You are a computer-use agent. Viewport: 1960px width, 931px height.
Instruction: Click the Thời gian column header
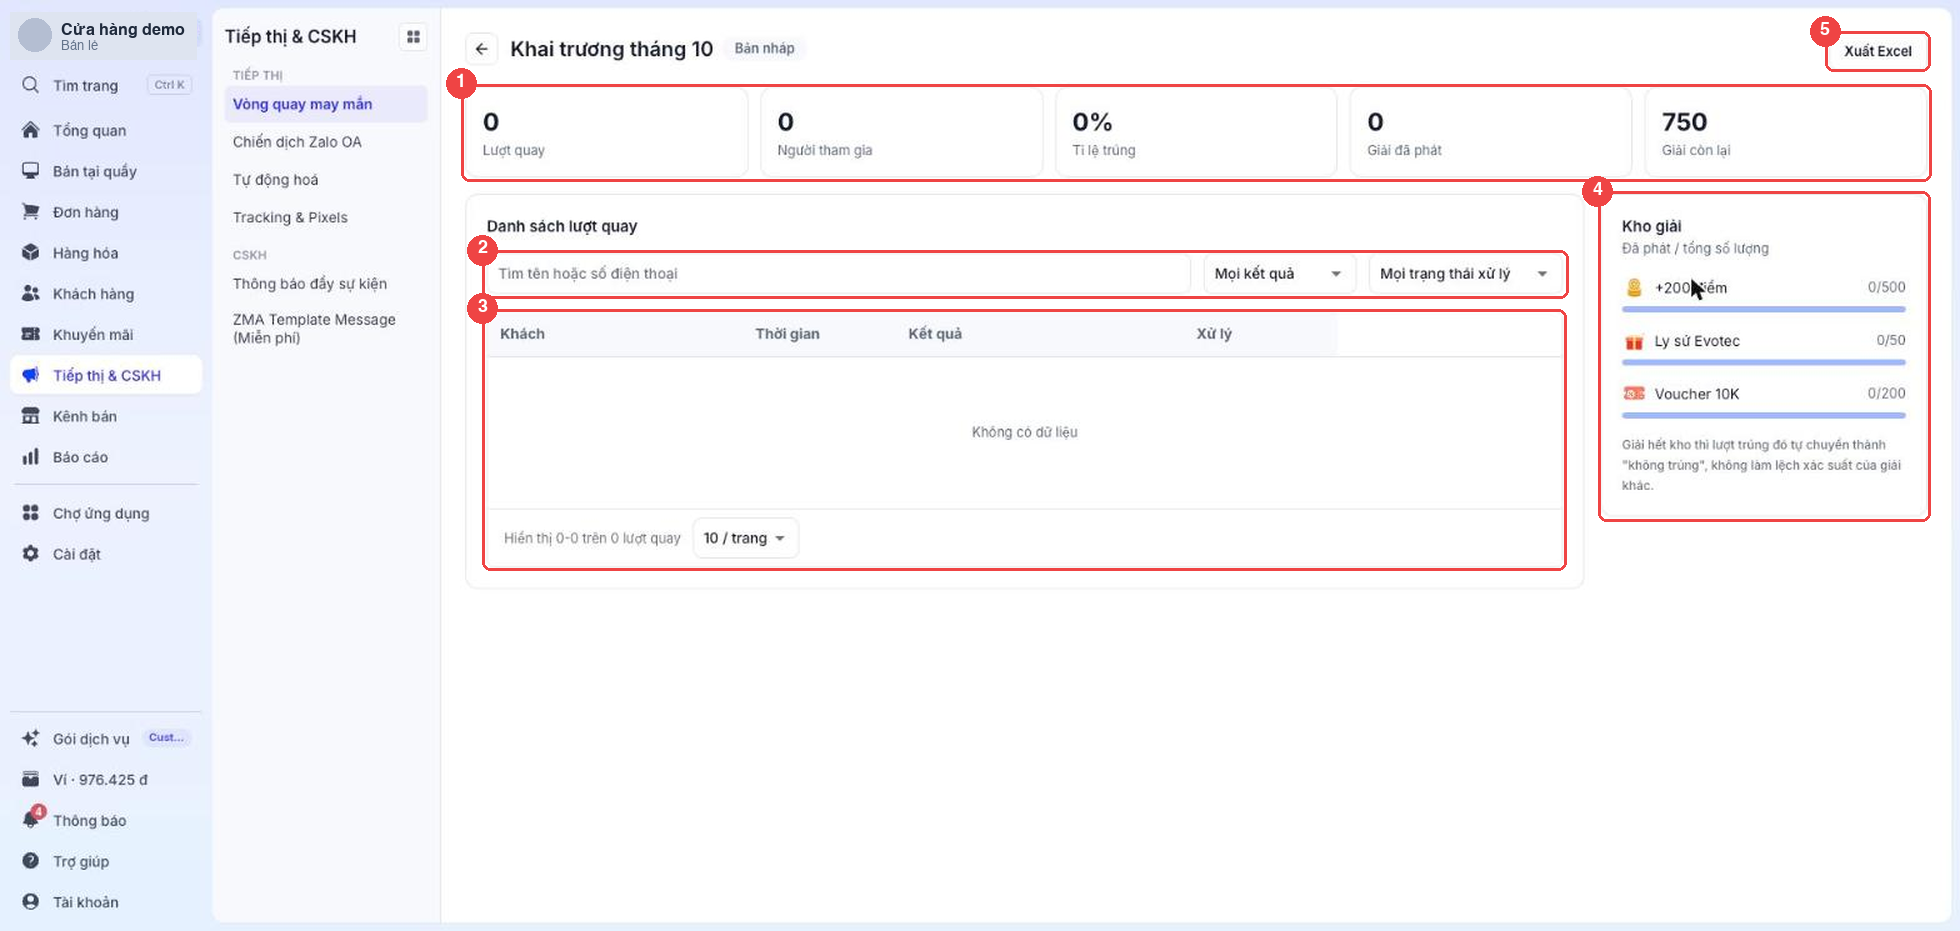787,334
